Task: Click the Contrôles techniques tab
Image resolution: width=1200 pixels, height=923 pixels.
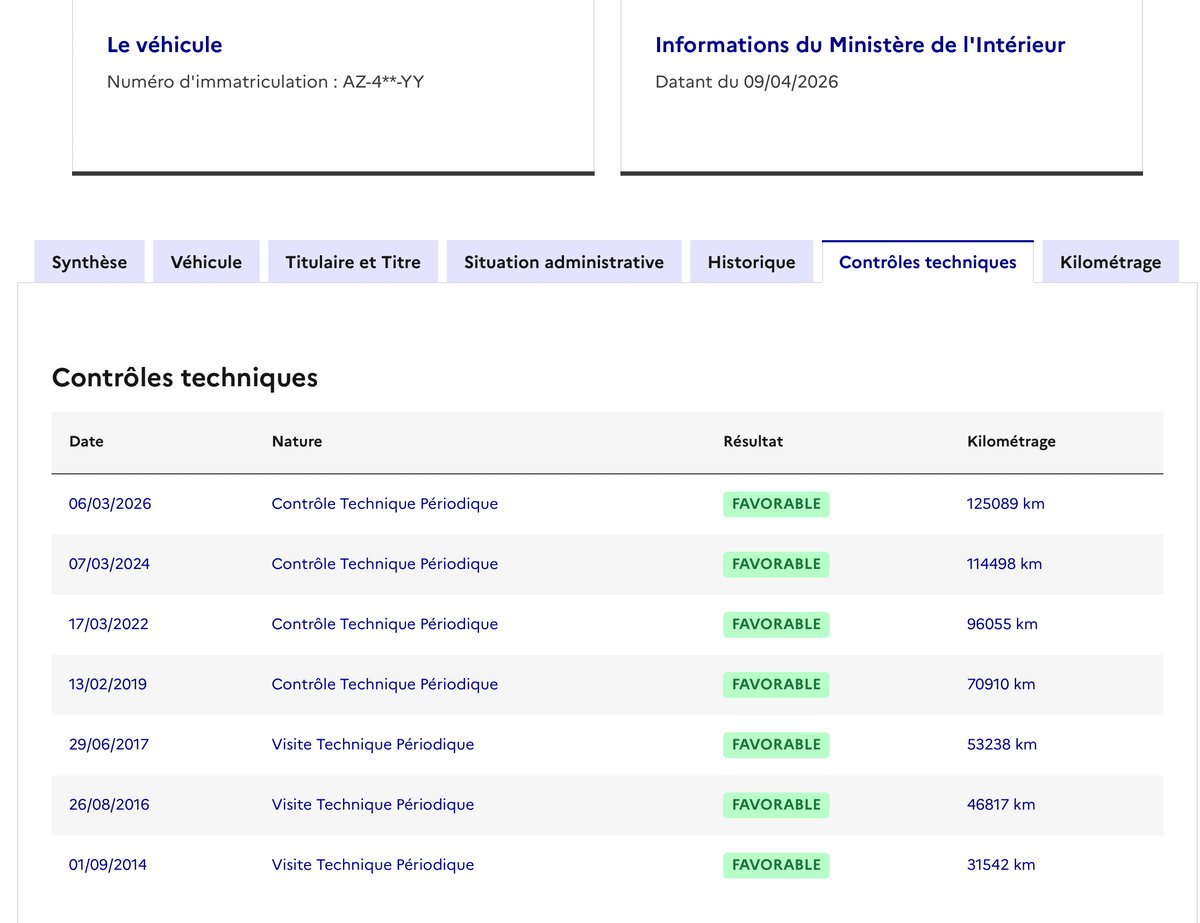Action: tap(927, 262)
